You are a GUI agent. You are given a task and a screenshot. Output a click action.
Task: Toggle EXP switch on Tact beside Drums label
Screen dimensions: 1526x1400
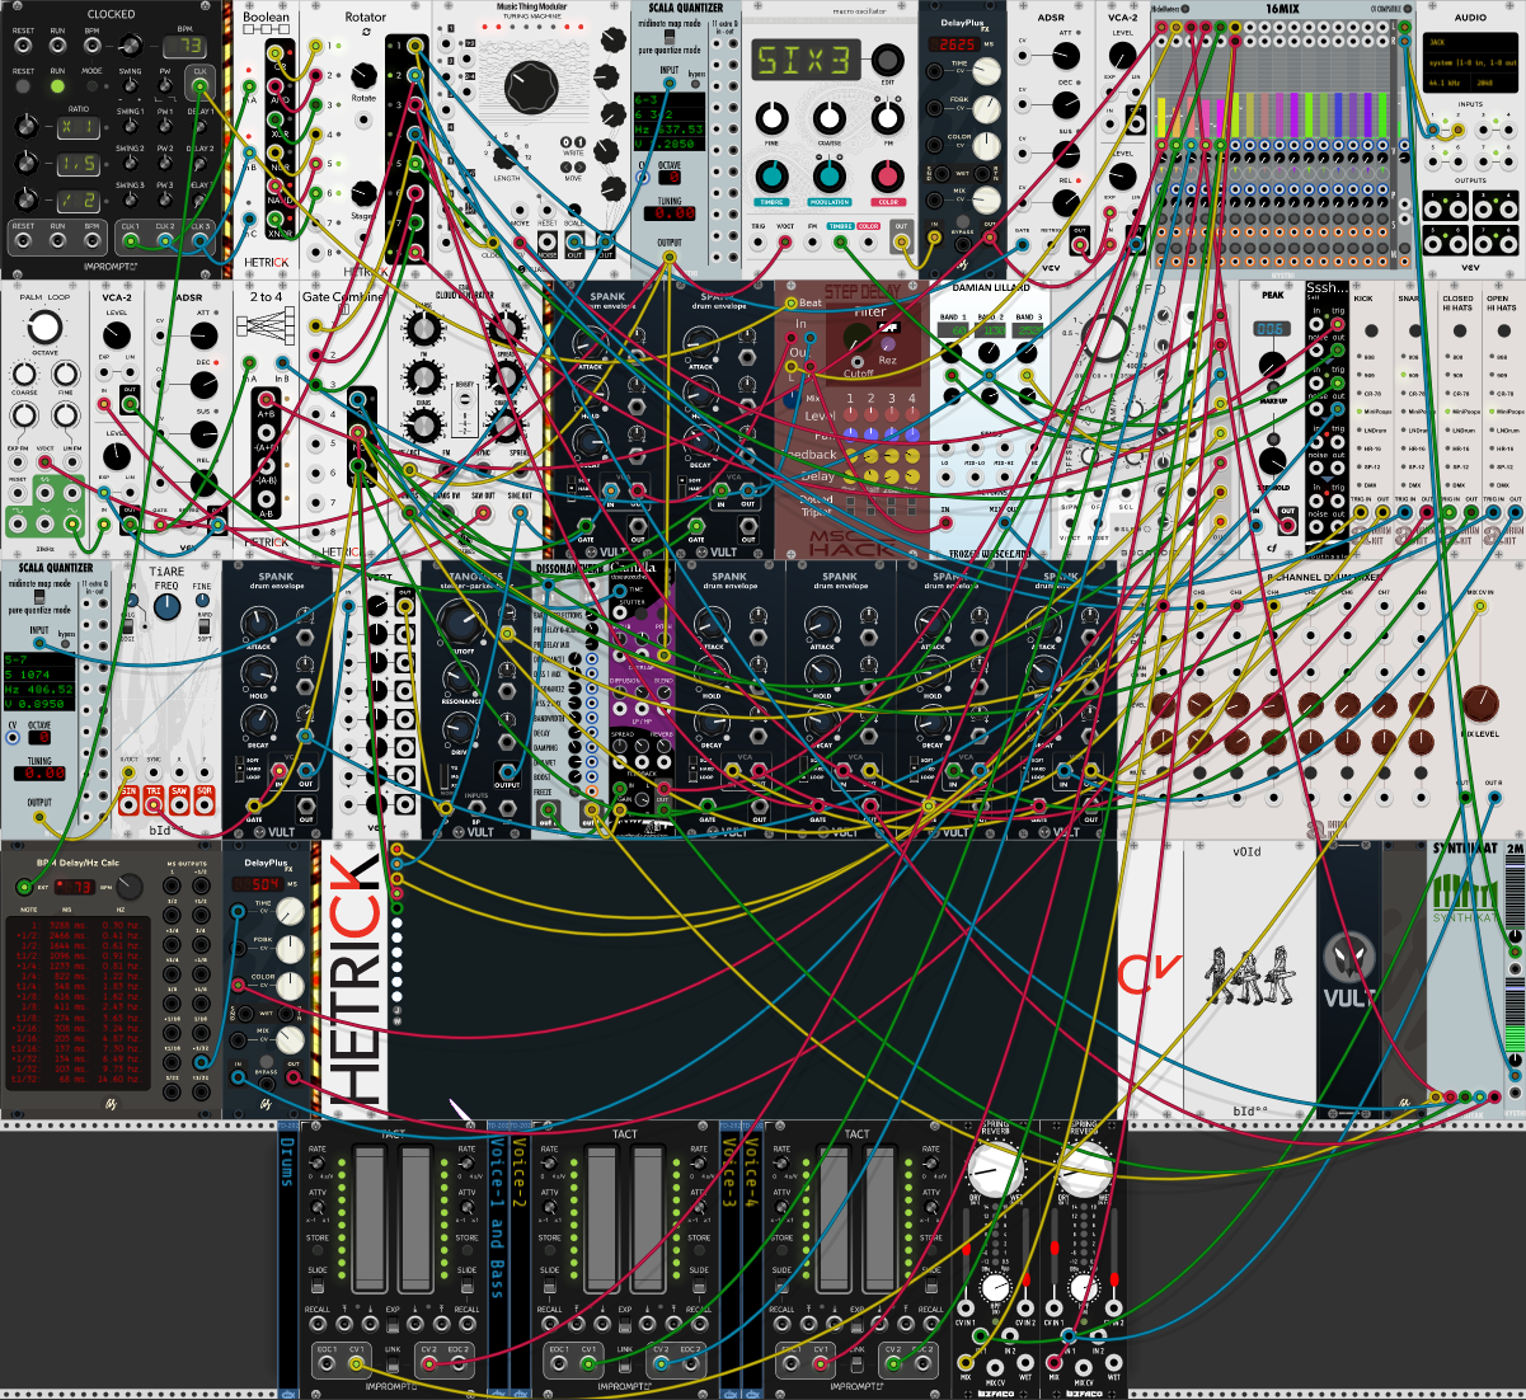(392, 1324)
